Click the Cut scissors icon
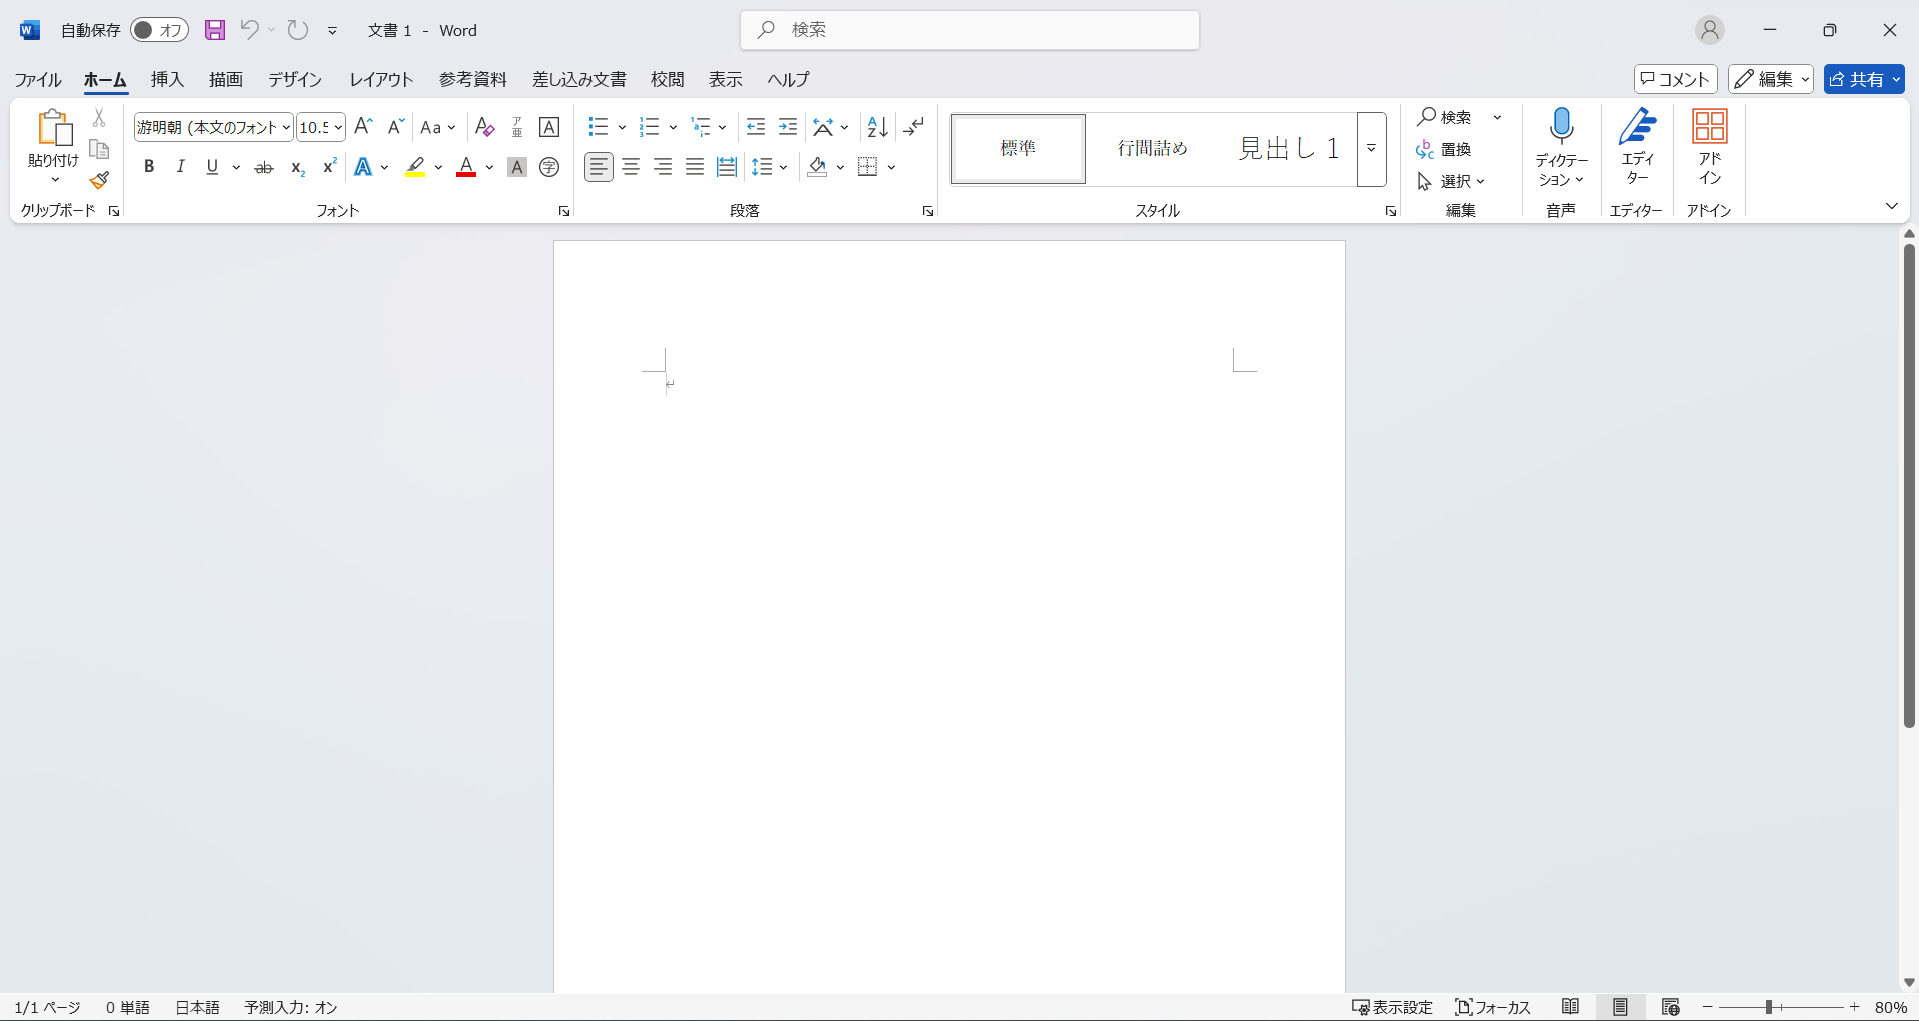This screenshot has width=1919, height=1021. pyautogui.click(x=99, y=118)
